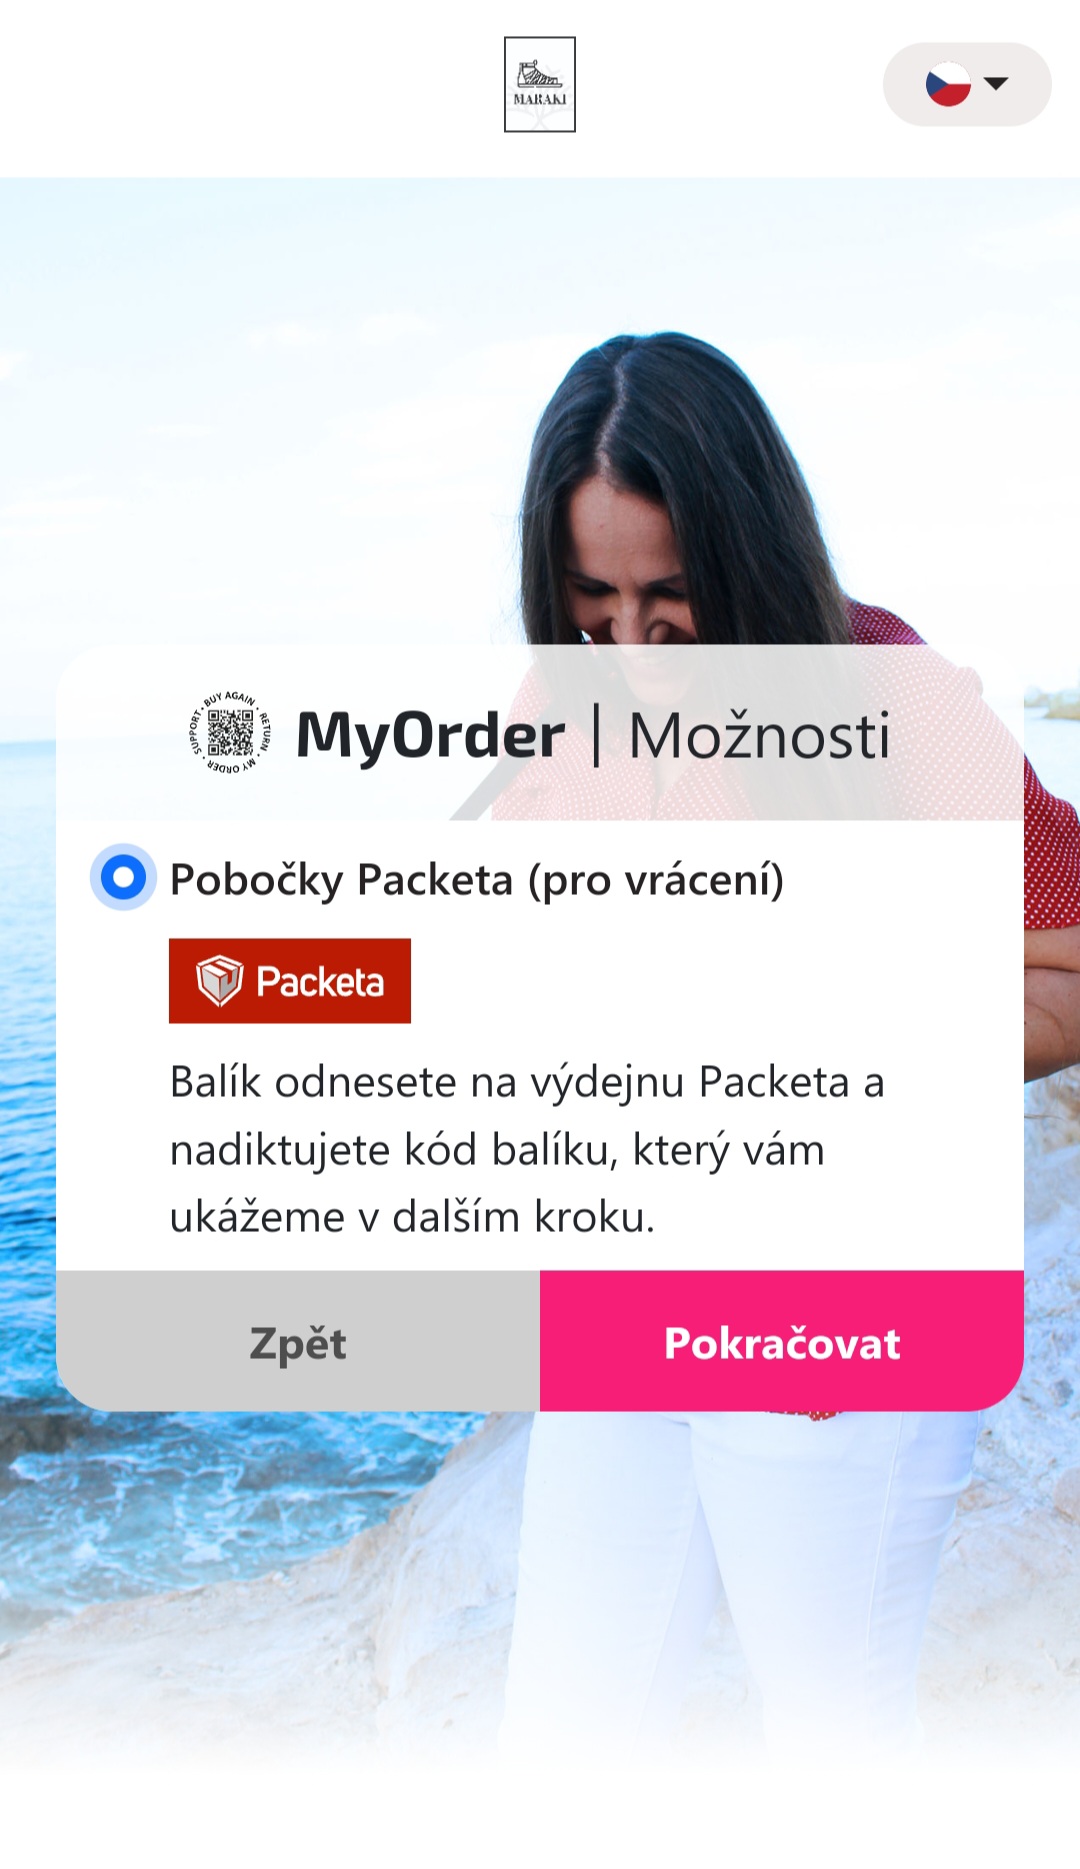Choose option label Pobočky Packeta (pro vrácení)
This screenshot has width=1080, height=1869.
(477, 880)
